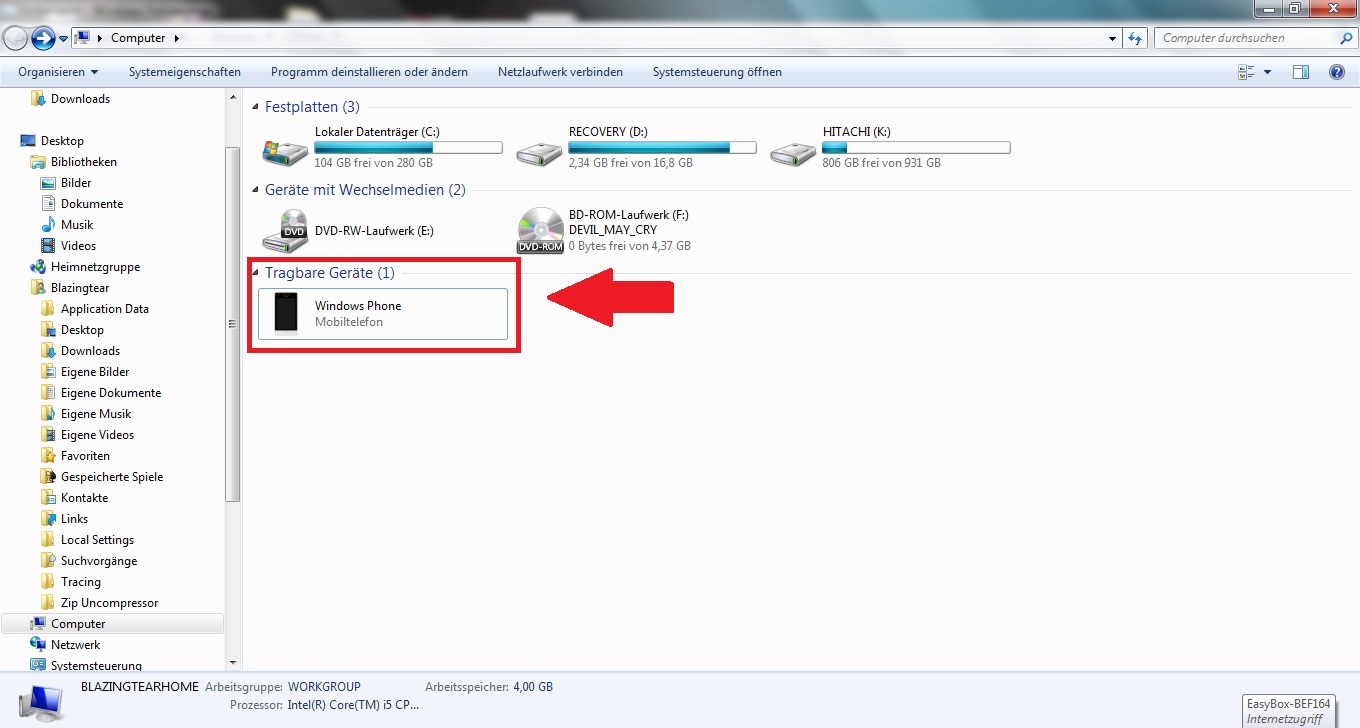1360x728 pixels.
Task: Click Systemeigenschaften in the toolbar
Action: click(185, 72)
